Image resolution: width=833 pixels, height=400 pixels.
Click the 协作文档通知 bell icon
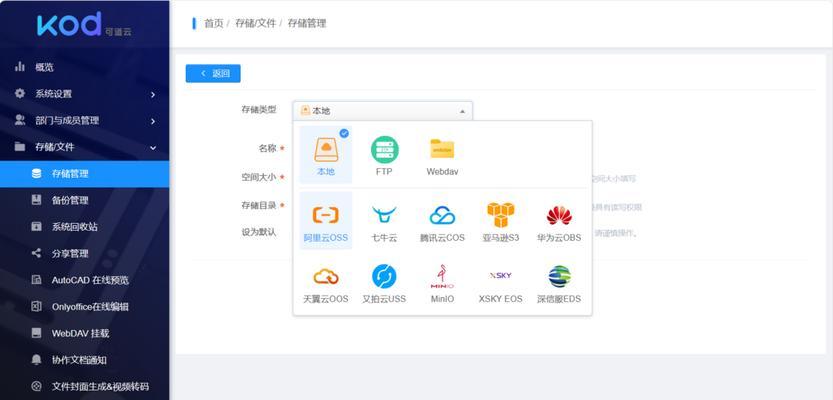(37, 360)
